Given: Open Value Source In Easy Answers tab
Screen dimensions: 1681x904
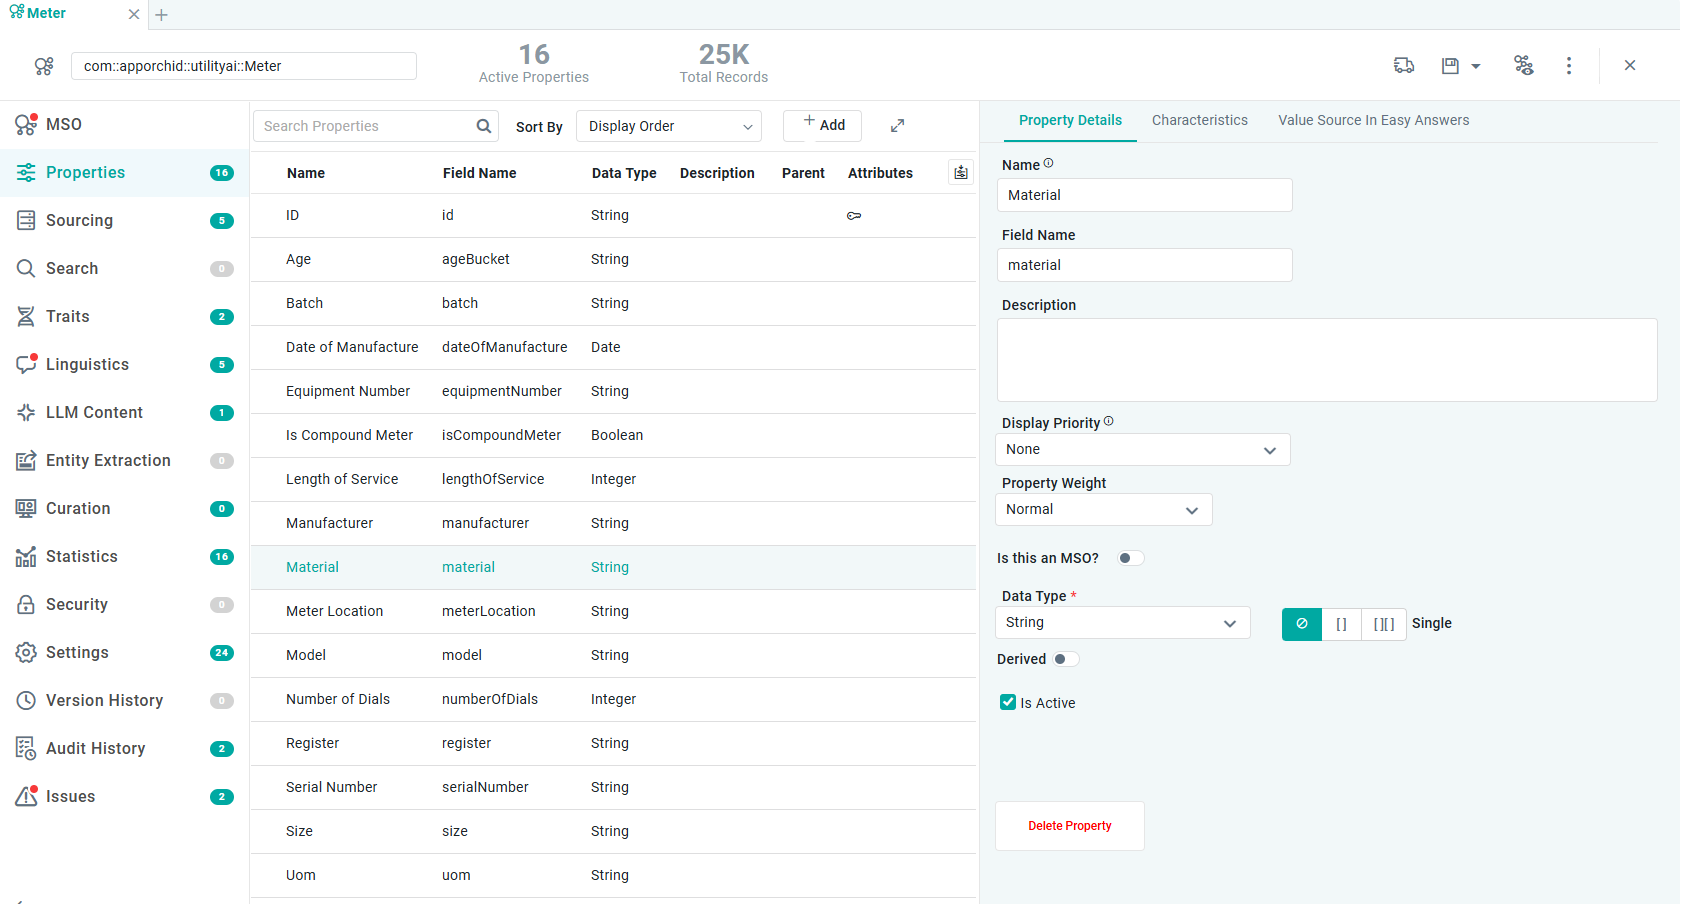Looking at the screenshot, I should (x=1373, y=120).
